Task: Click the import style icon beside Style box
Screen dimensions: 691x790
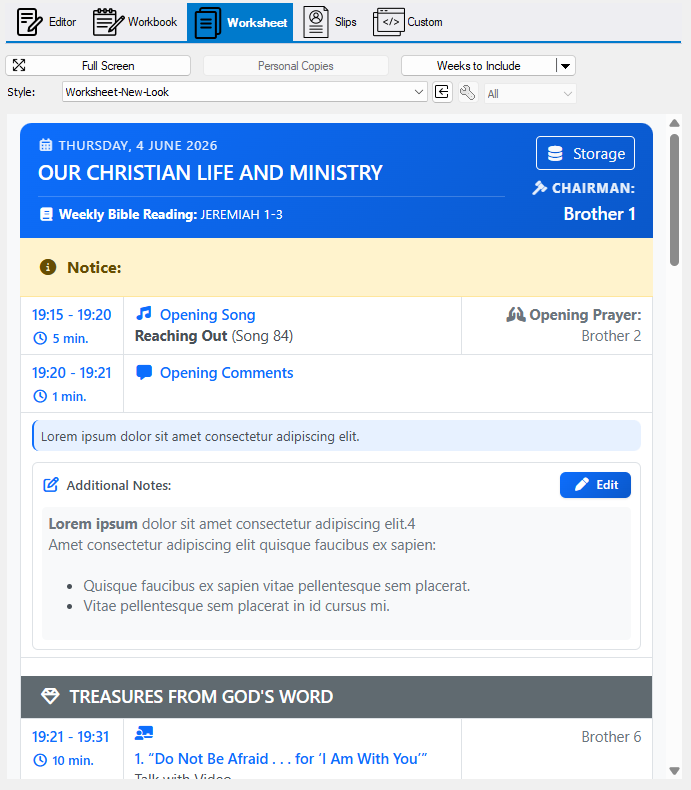Action: click(x=442, y=93)
